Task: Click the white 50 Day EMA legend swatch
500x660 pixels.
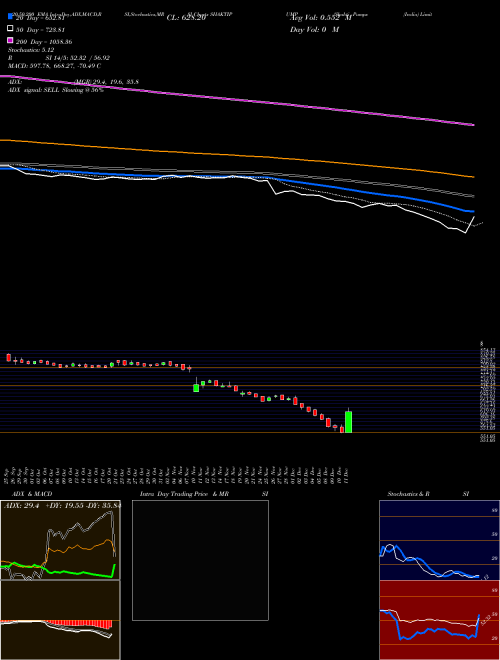Action: (x=10, y=29)
